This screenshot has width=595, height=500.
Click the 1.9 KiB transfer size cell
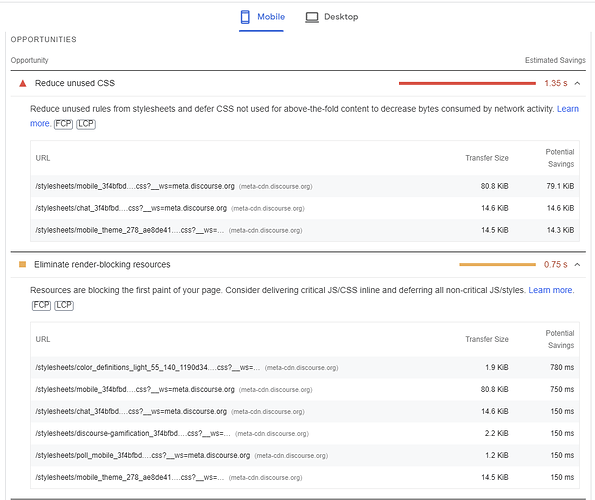496,368
